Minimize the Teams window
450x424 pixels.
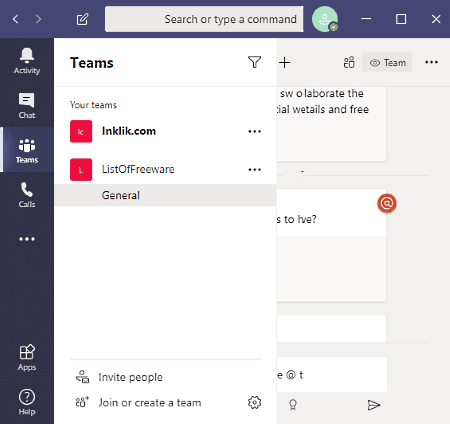(366, 19)
